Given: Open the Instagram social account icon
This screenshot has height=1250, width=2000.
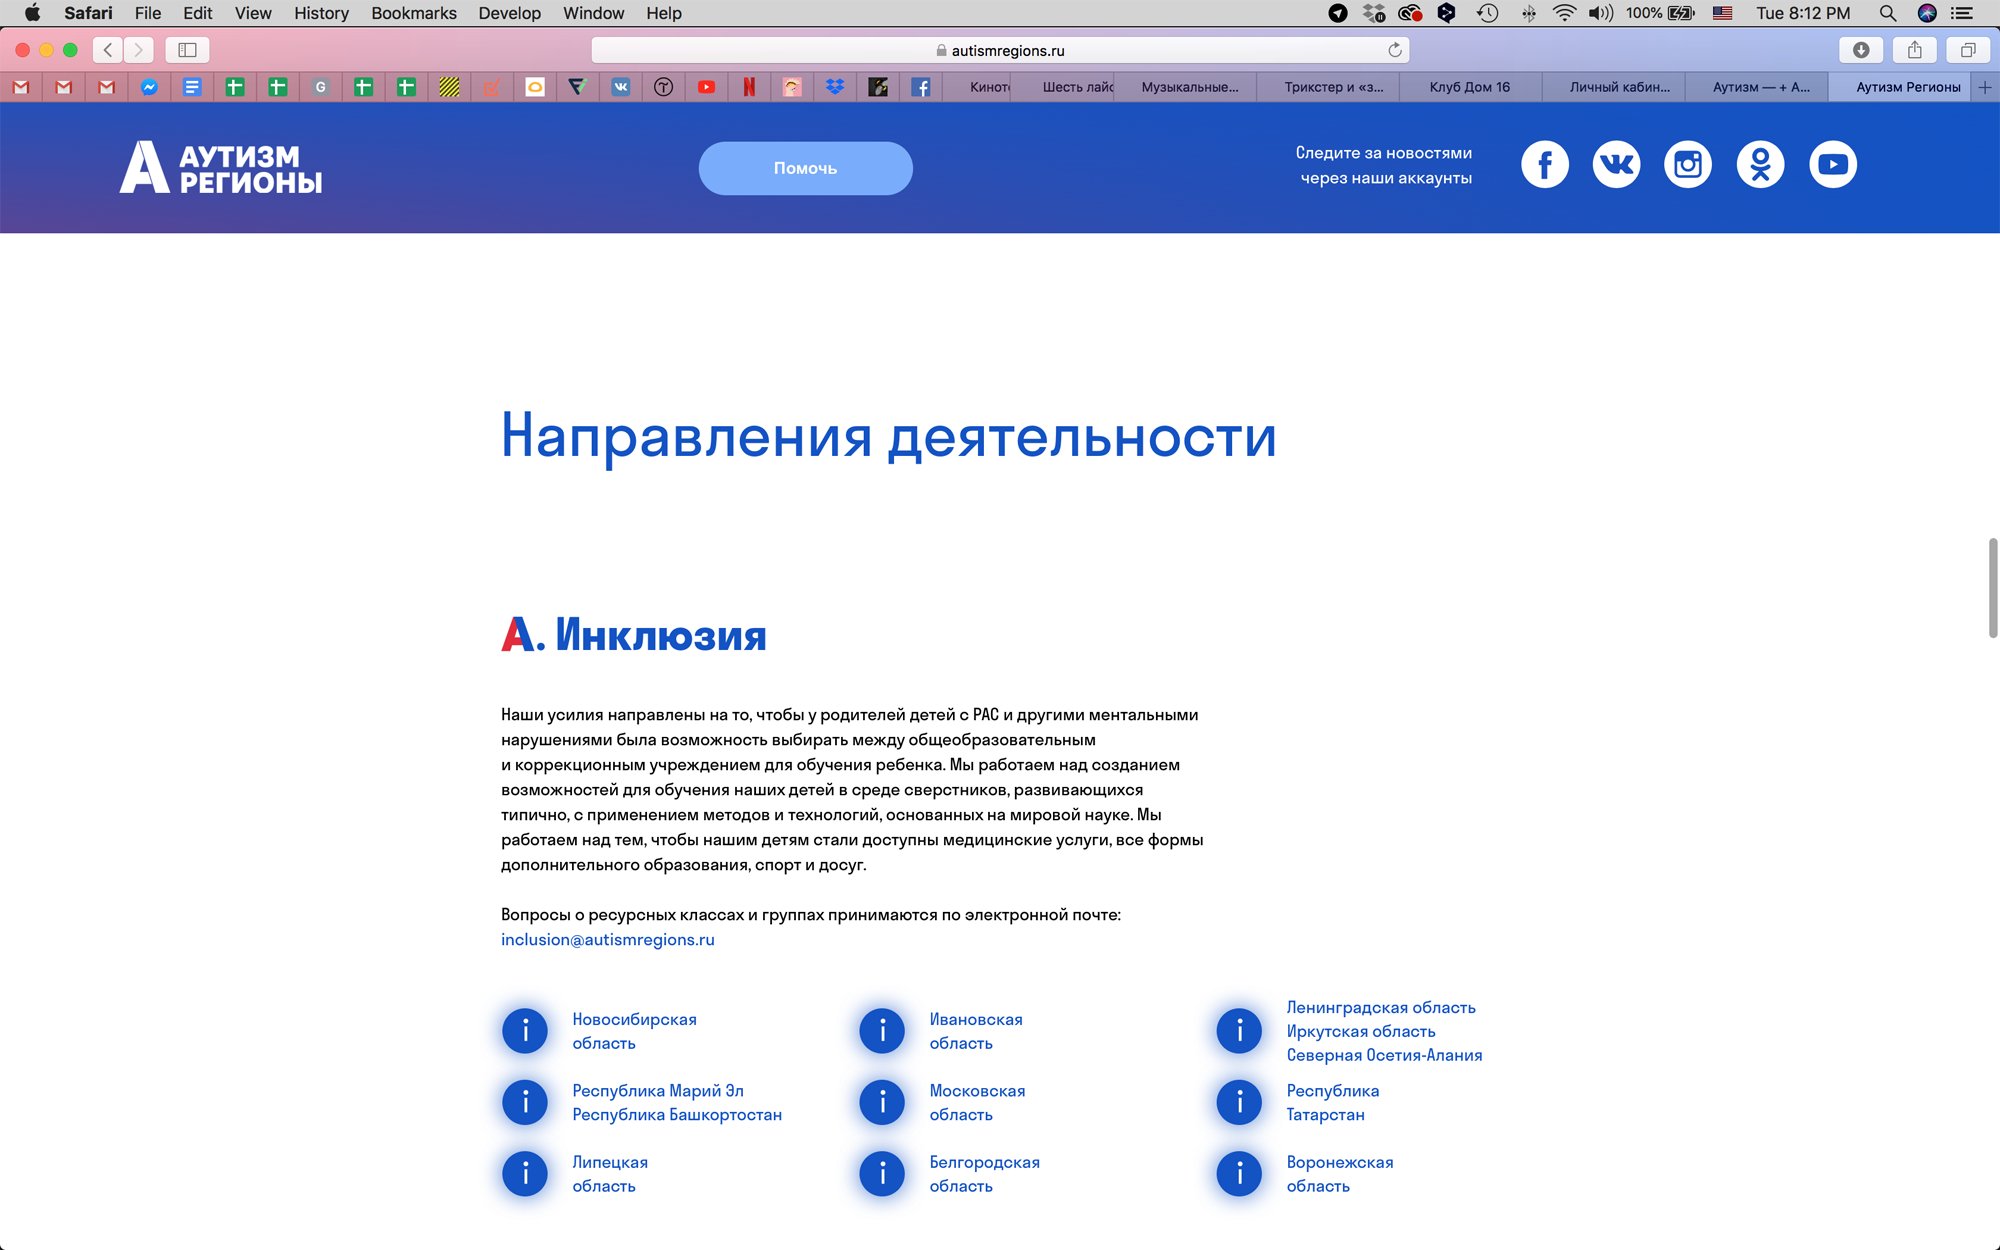Looking at the screenshot, I should click(1688, 164).
